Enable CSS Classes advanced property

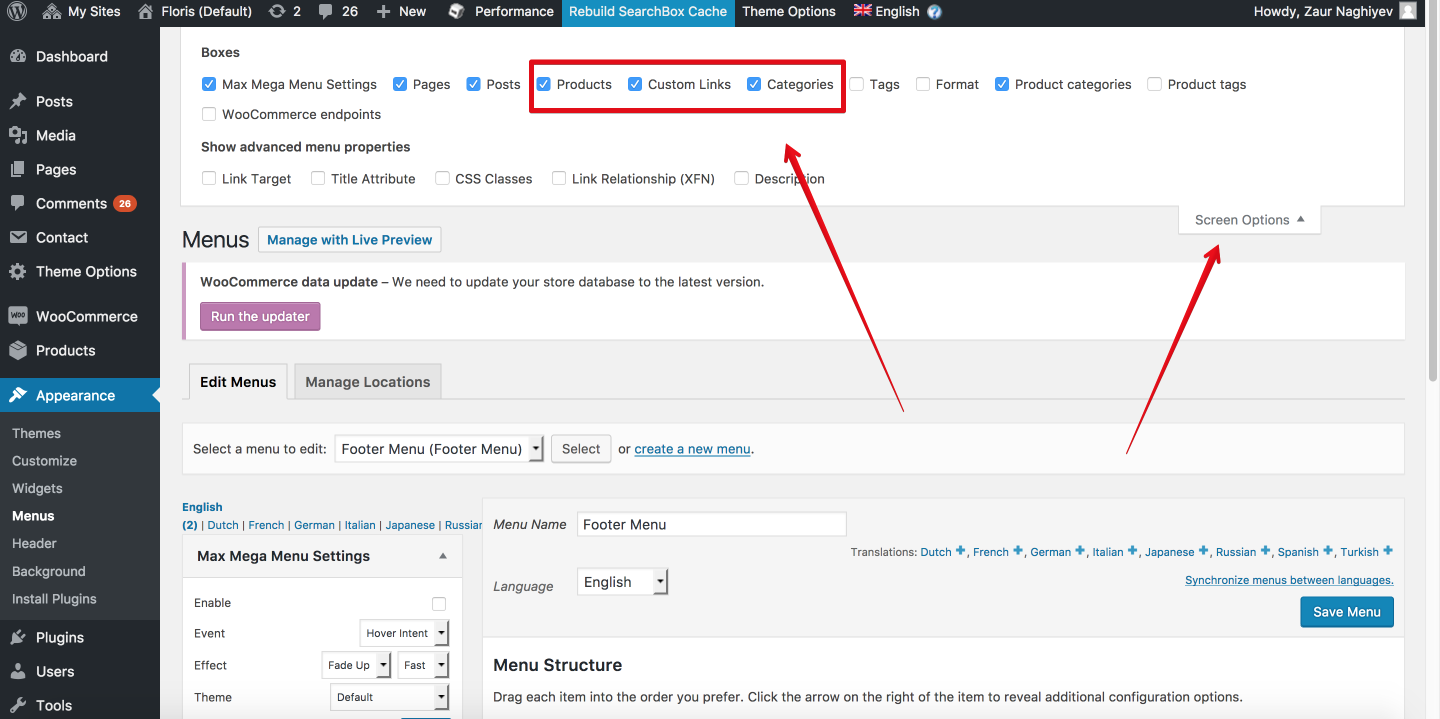pyautogui.click(x=442, y=178)
